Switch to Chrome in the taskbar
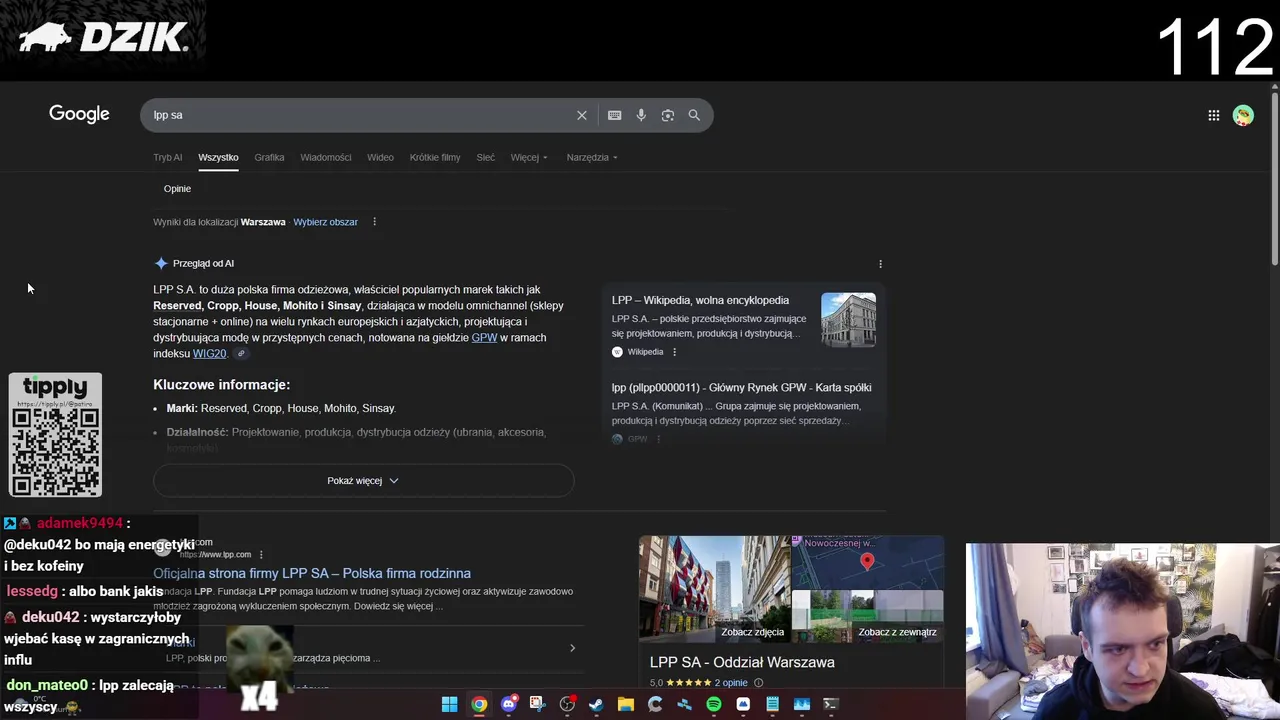The width and height of the screenshot is (1280, 720). [479, 704]
